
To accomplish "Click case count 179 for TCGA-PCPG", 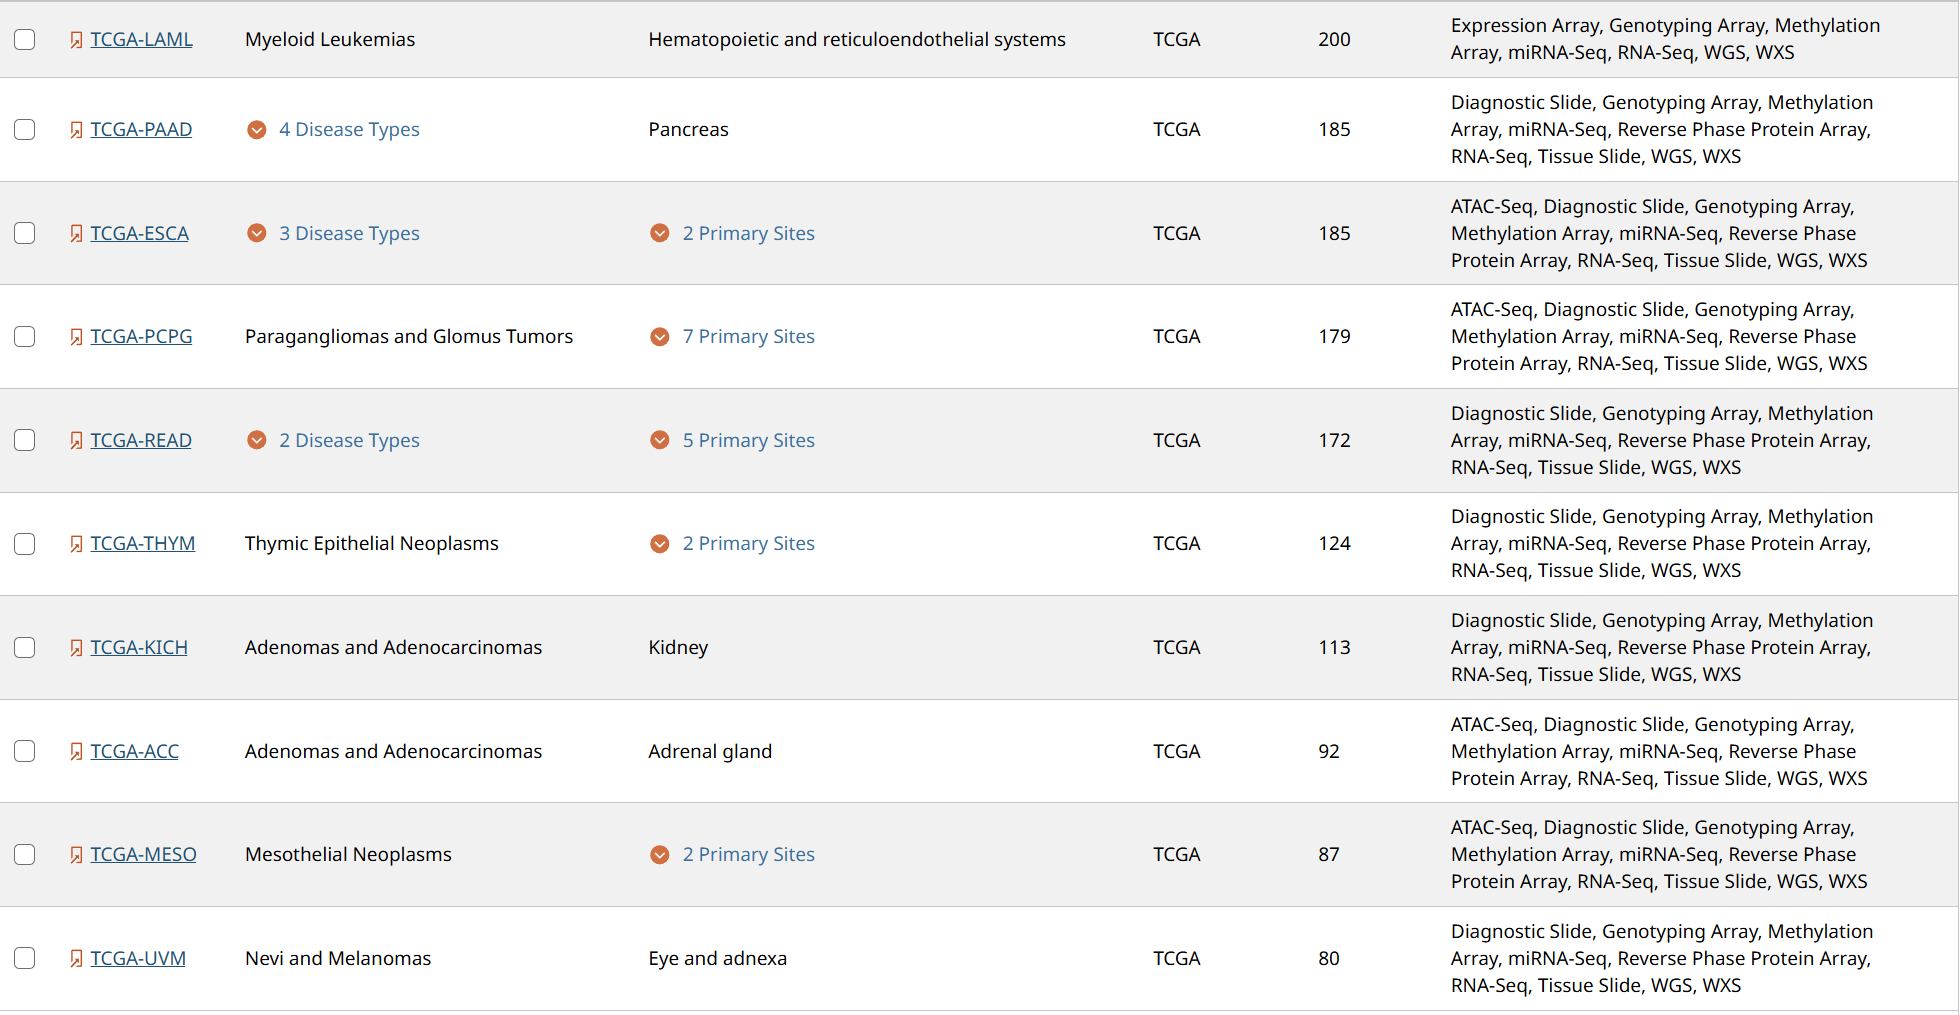I will [x=1334, y=336].
